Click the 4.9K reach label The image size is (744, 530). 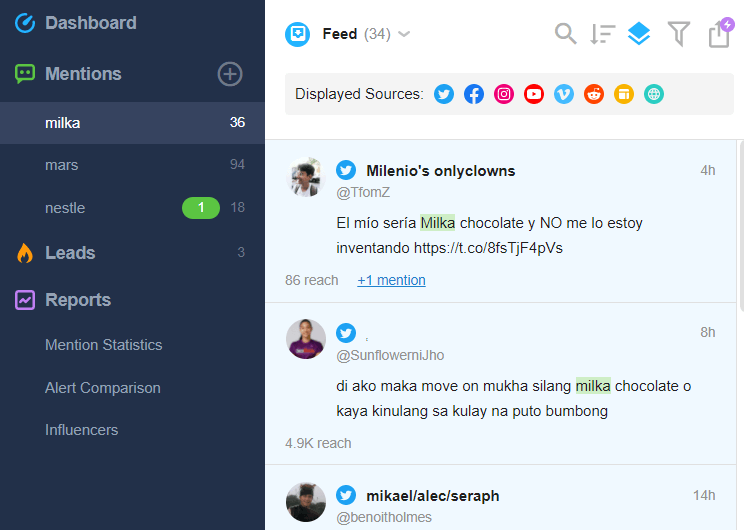coord(318,443)
